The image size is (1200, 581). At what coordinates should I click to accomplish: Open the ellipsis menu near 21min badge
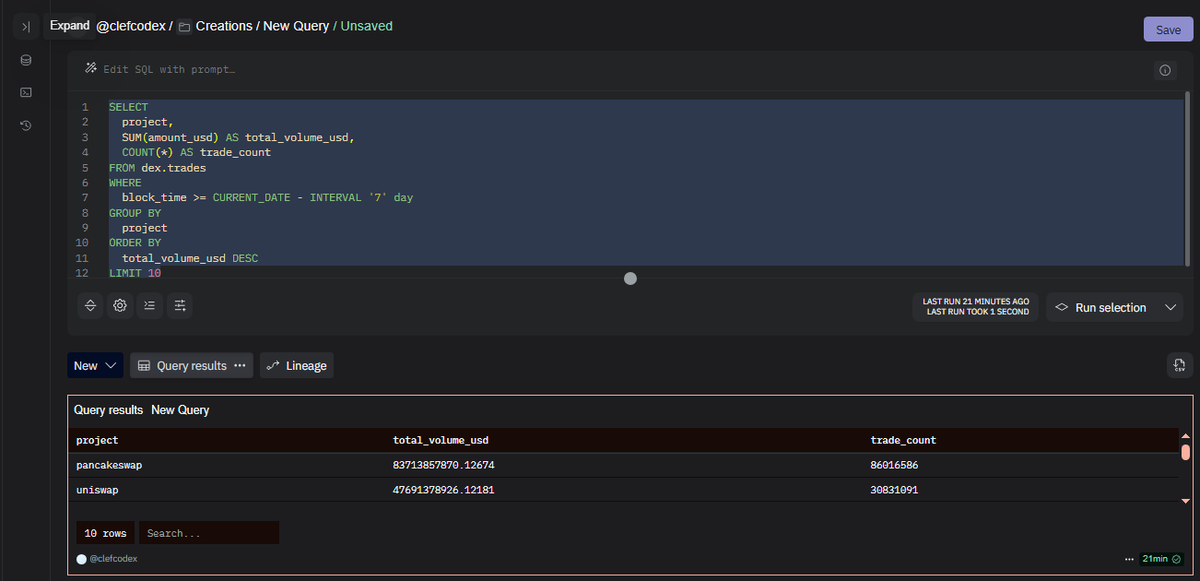pyautogui.click(x=1129, y=559)
